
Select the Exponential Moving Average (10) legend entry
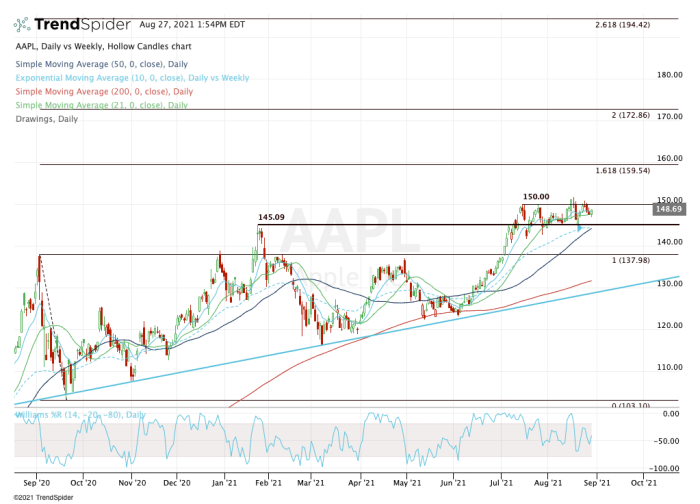point(132,78)
